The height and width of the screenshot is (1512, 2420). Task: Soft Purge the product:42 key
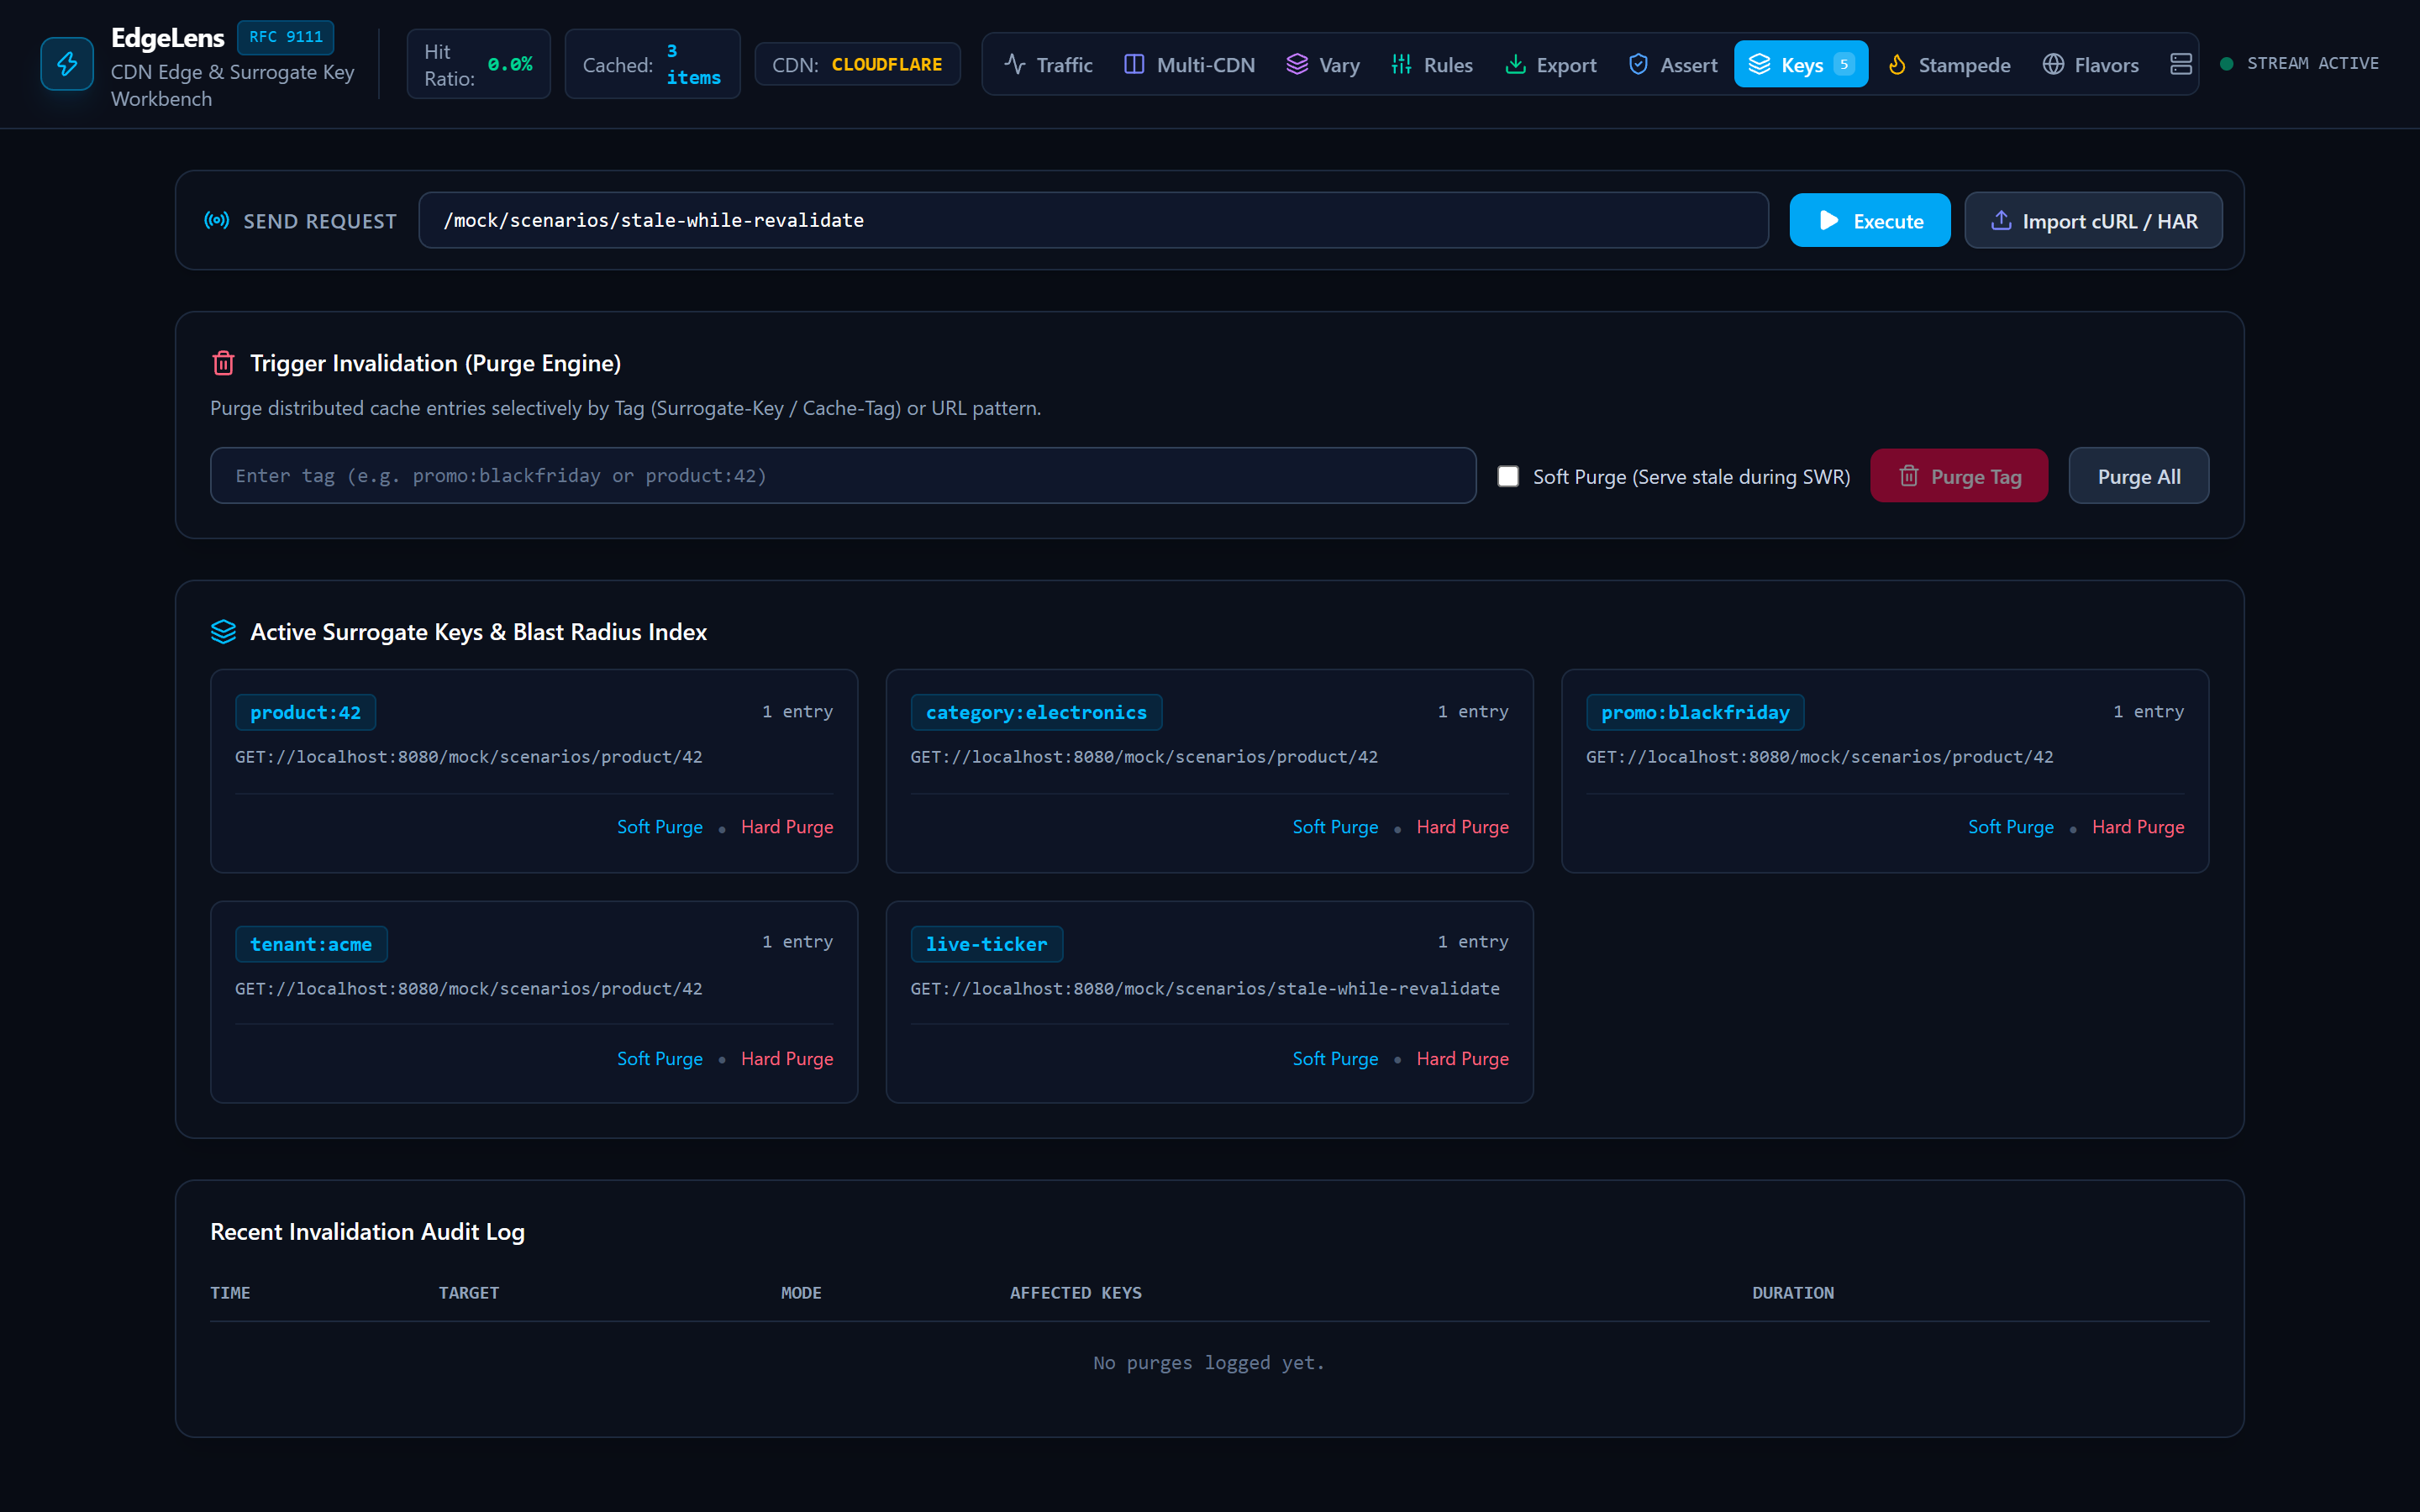pos(660,827)
